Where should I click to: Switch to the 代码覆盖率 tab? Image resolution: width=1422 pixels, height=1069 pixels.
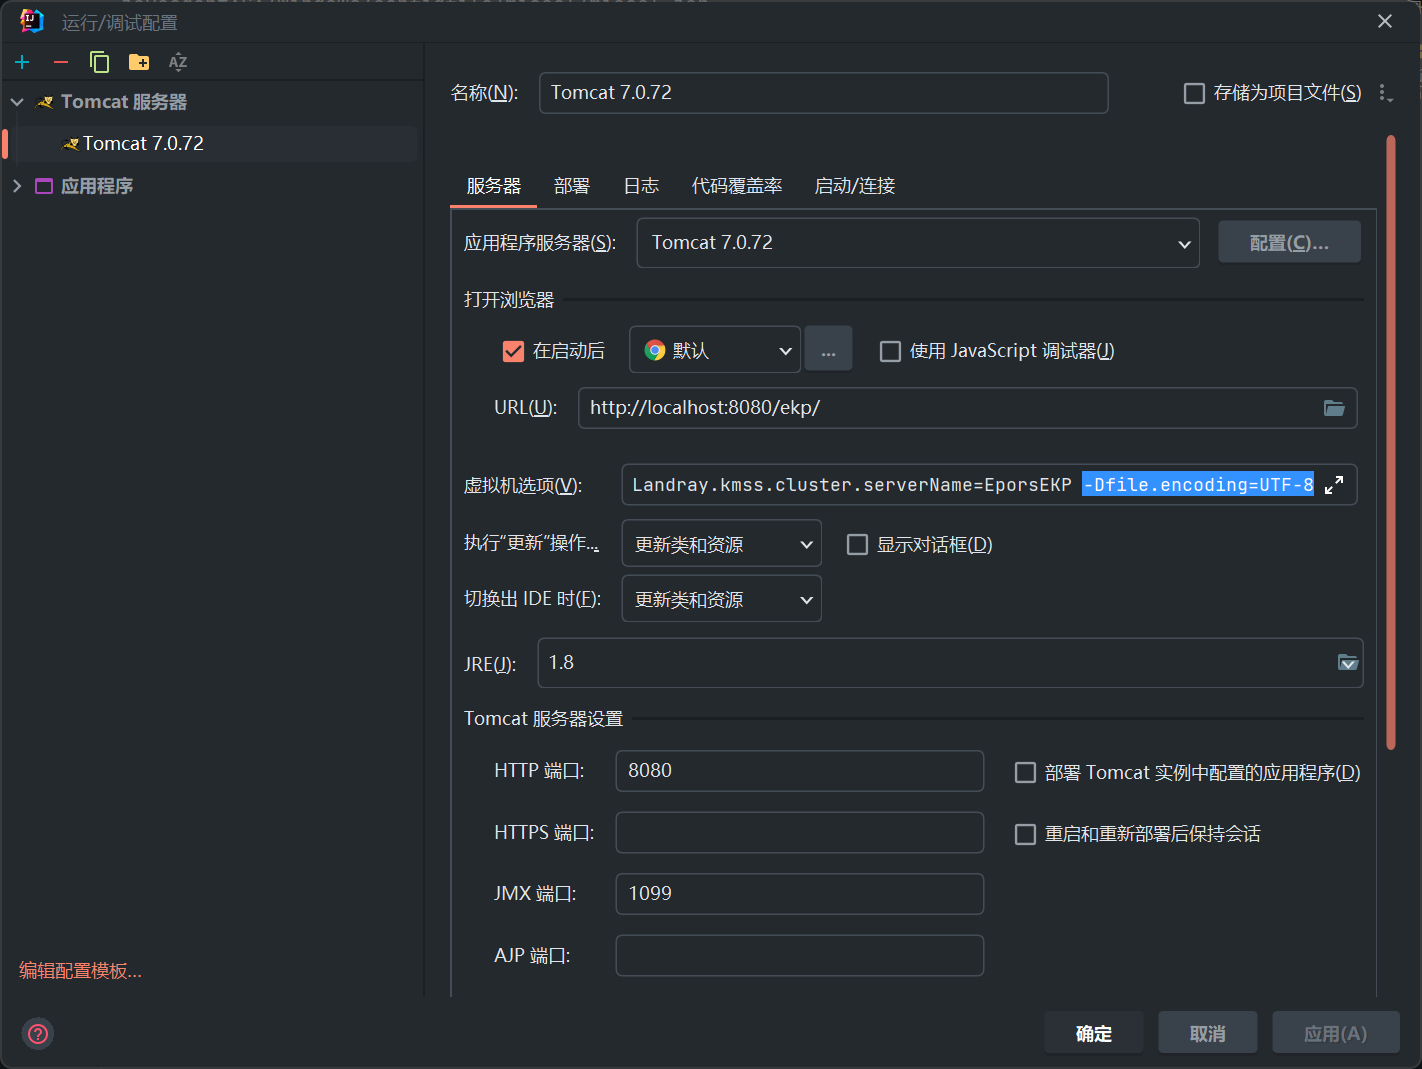[x=737, y=186]
